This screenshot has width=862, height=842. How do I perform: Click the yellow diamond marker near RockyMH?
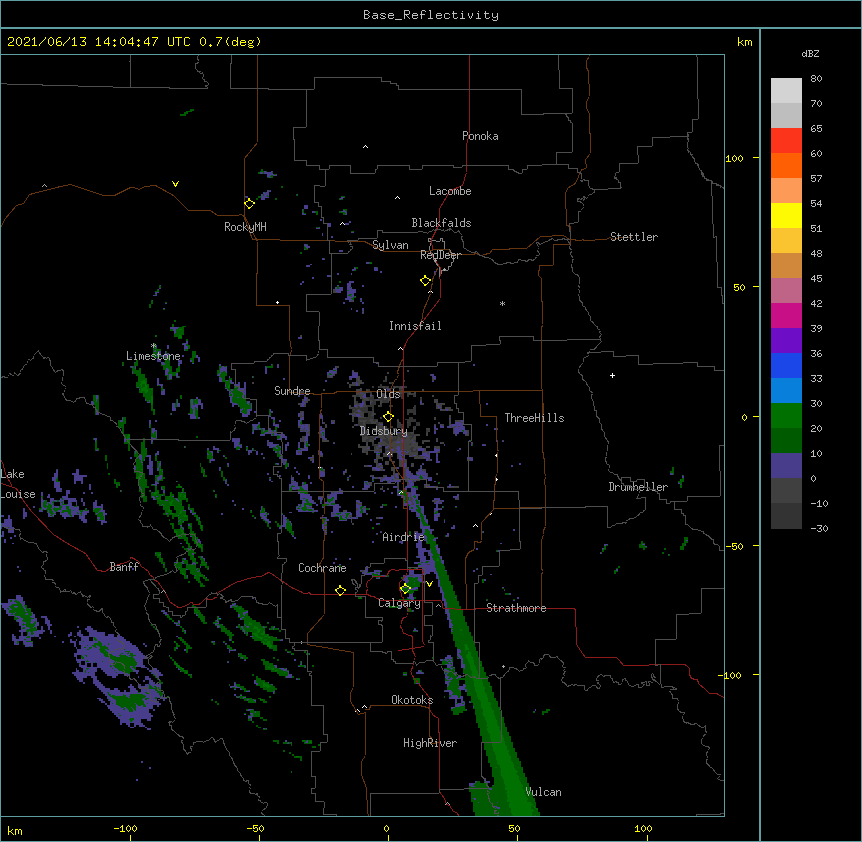pos(249,203)
